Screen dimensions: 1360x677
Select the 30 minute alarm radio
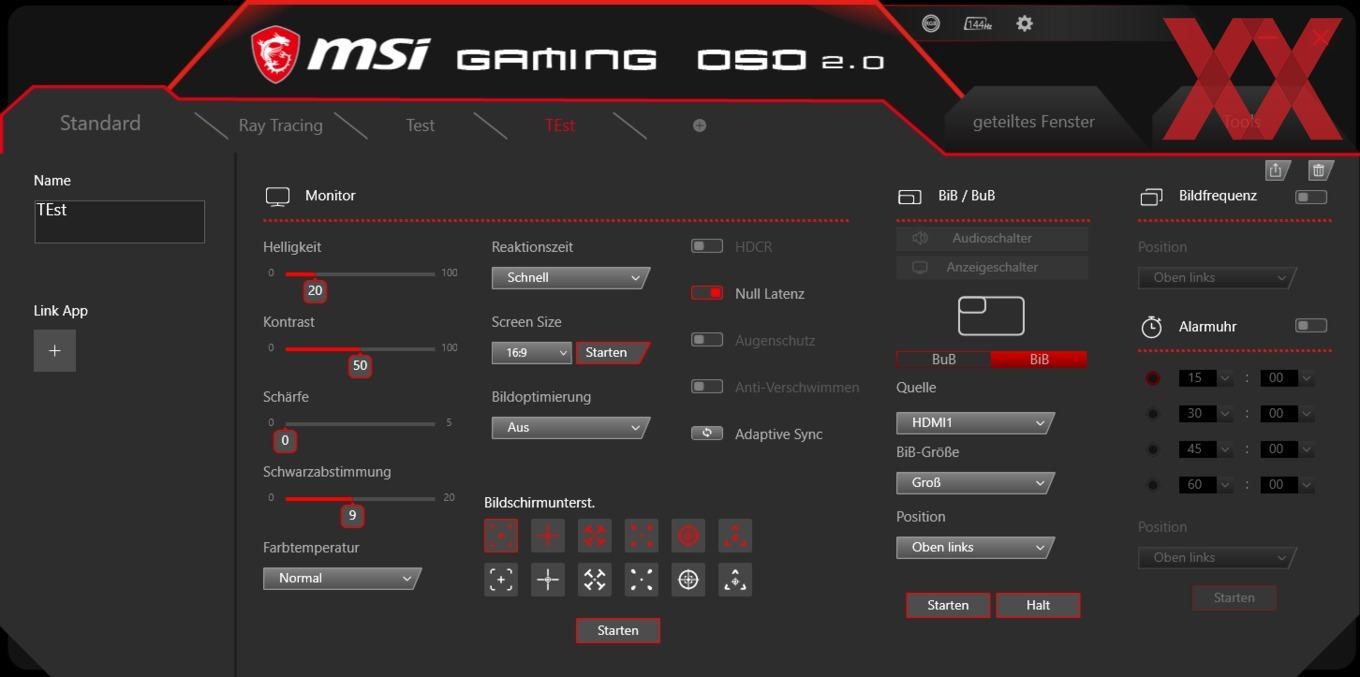(x=1153, y=414)
